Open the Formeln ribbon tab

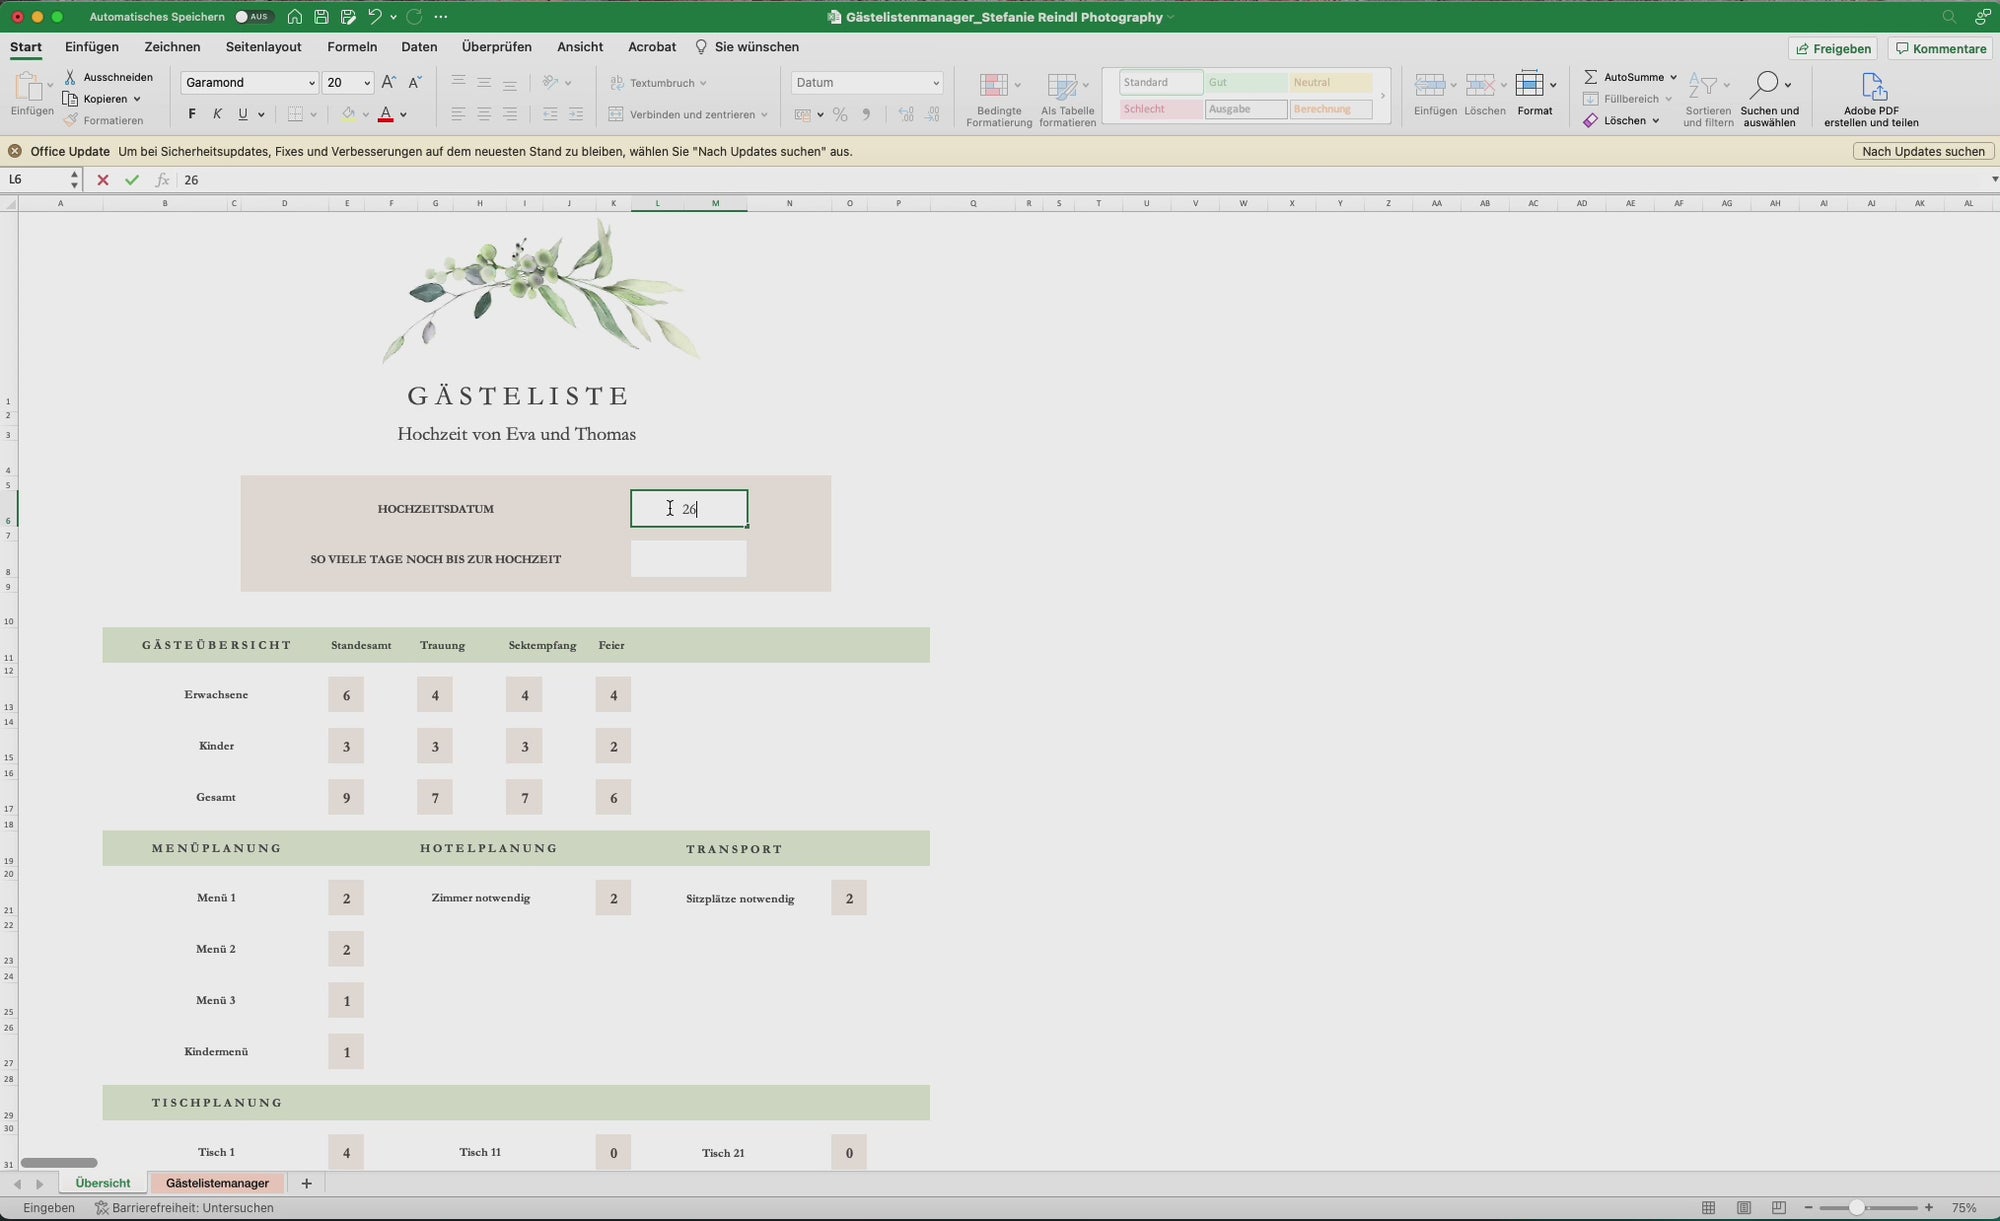coord(352,47)
